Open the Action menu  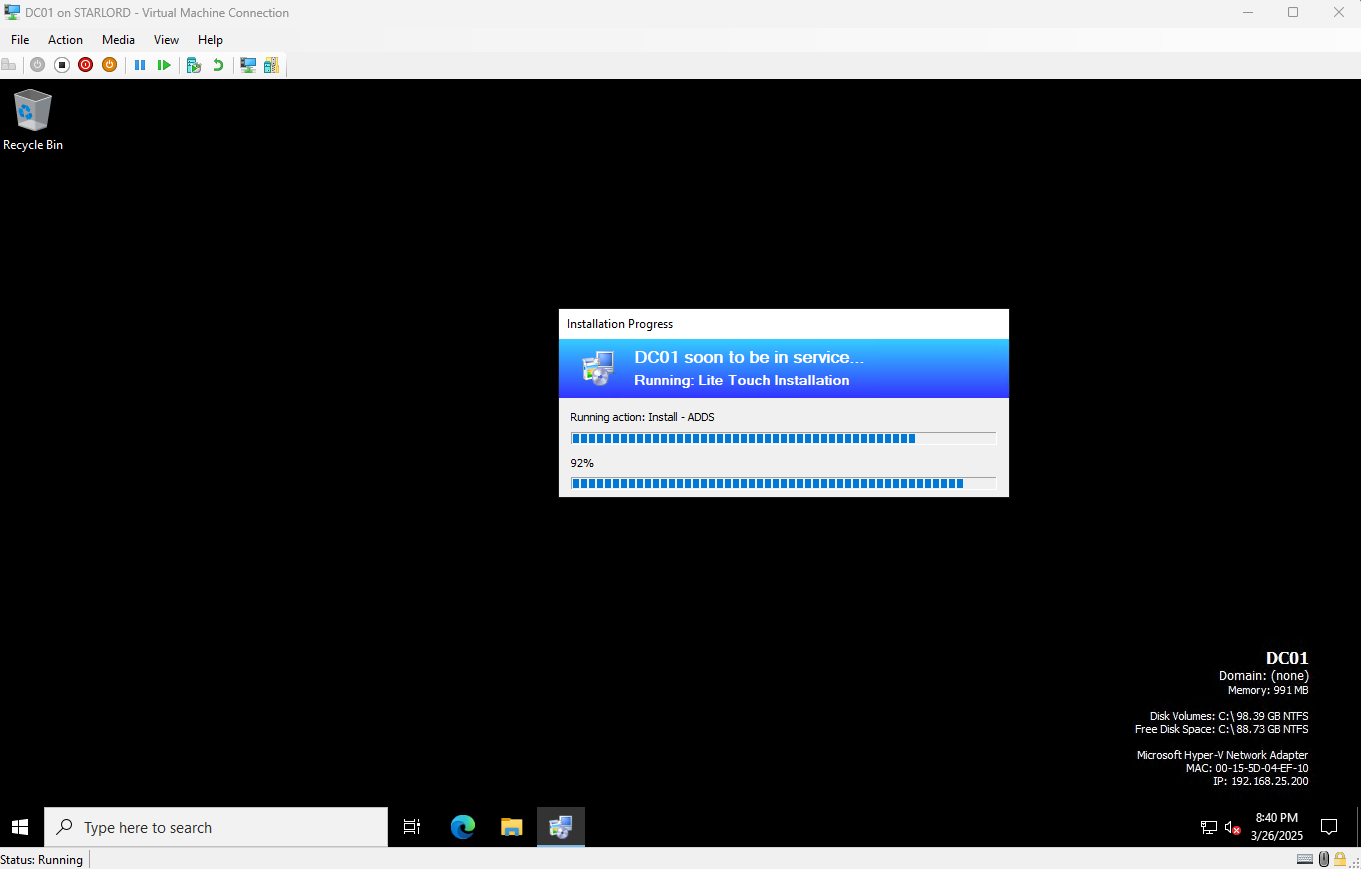pyautogui.click(x=65, y=40)
